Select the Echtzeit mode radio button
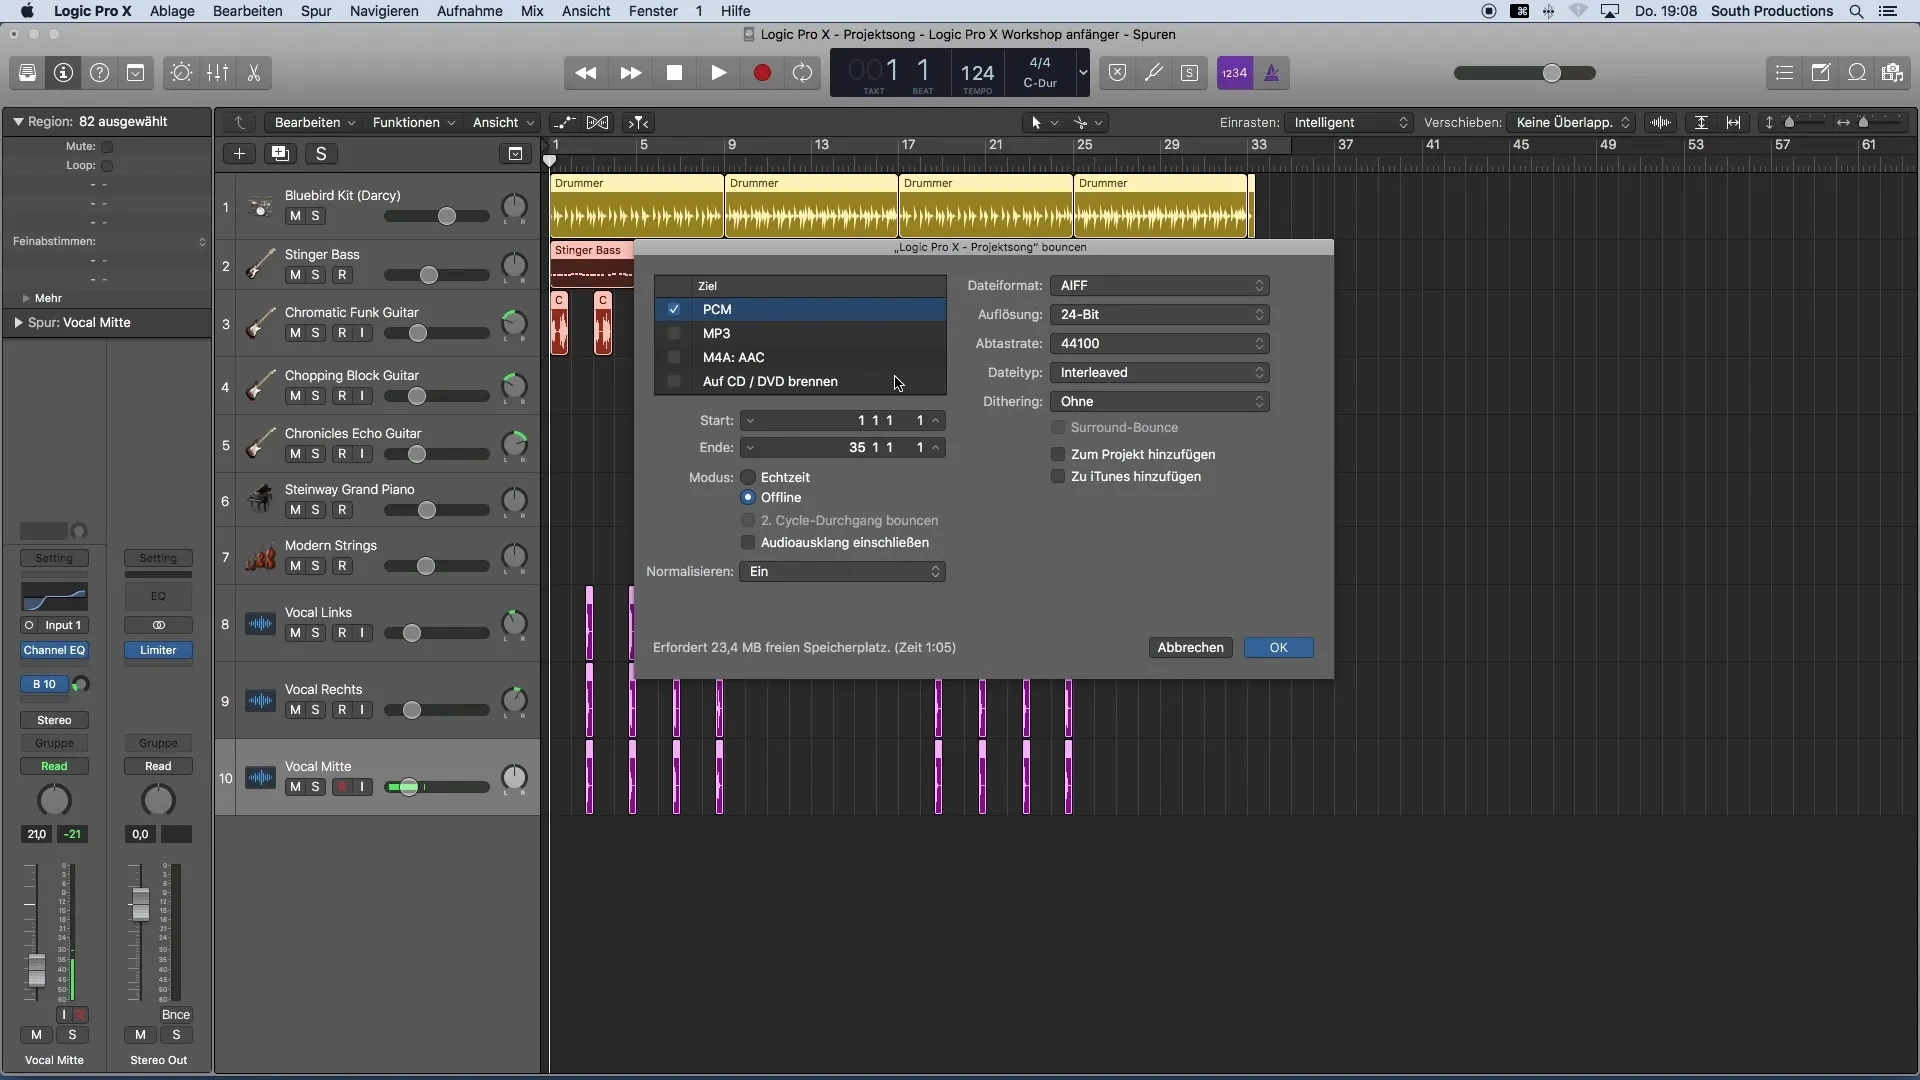1920x1080 pixels. tap(748, 477)
